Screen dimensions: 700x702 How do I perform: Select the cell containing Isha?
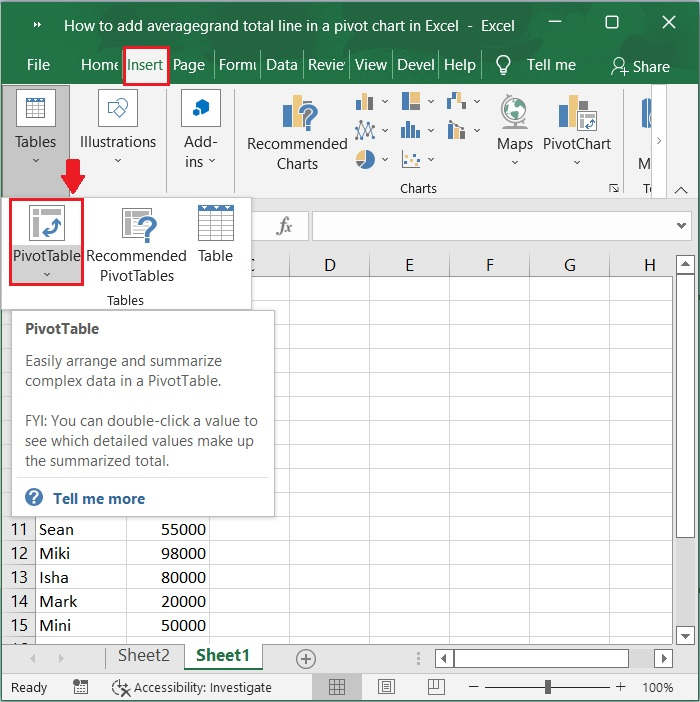tap(81, 578)
